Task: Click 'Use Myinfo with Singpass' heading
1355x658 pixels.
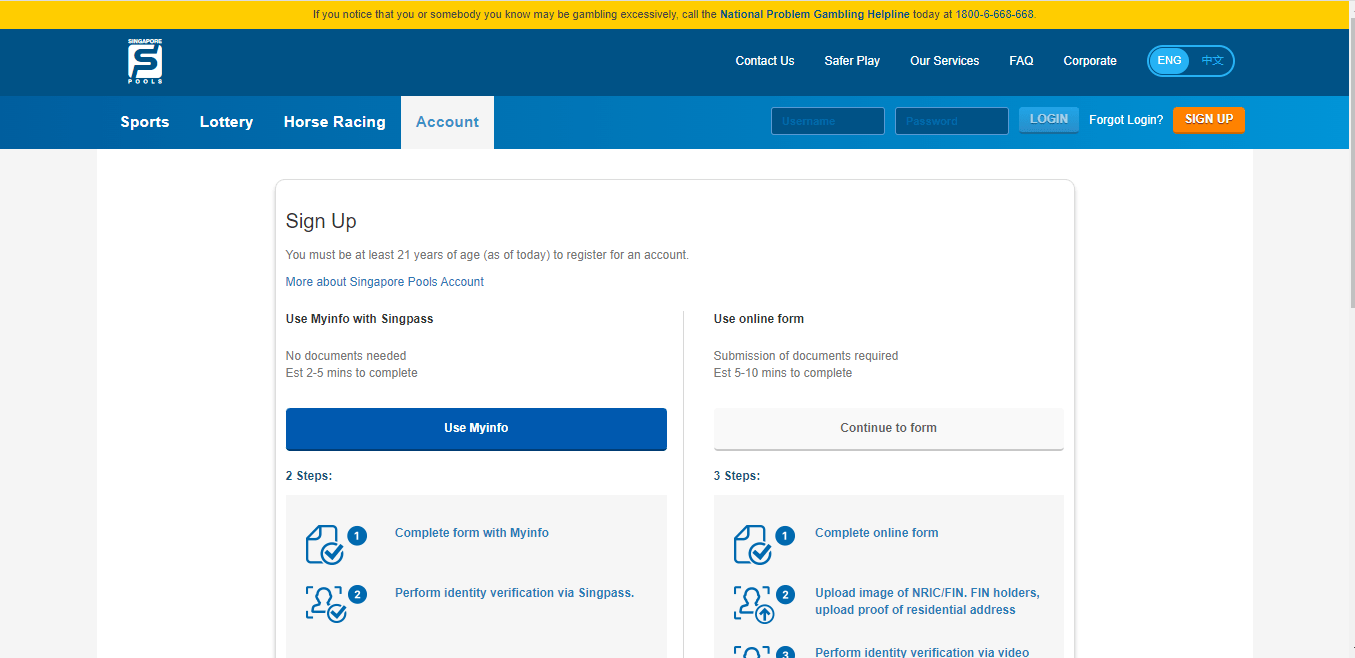Action: (359, 319)
